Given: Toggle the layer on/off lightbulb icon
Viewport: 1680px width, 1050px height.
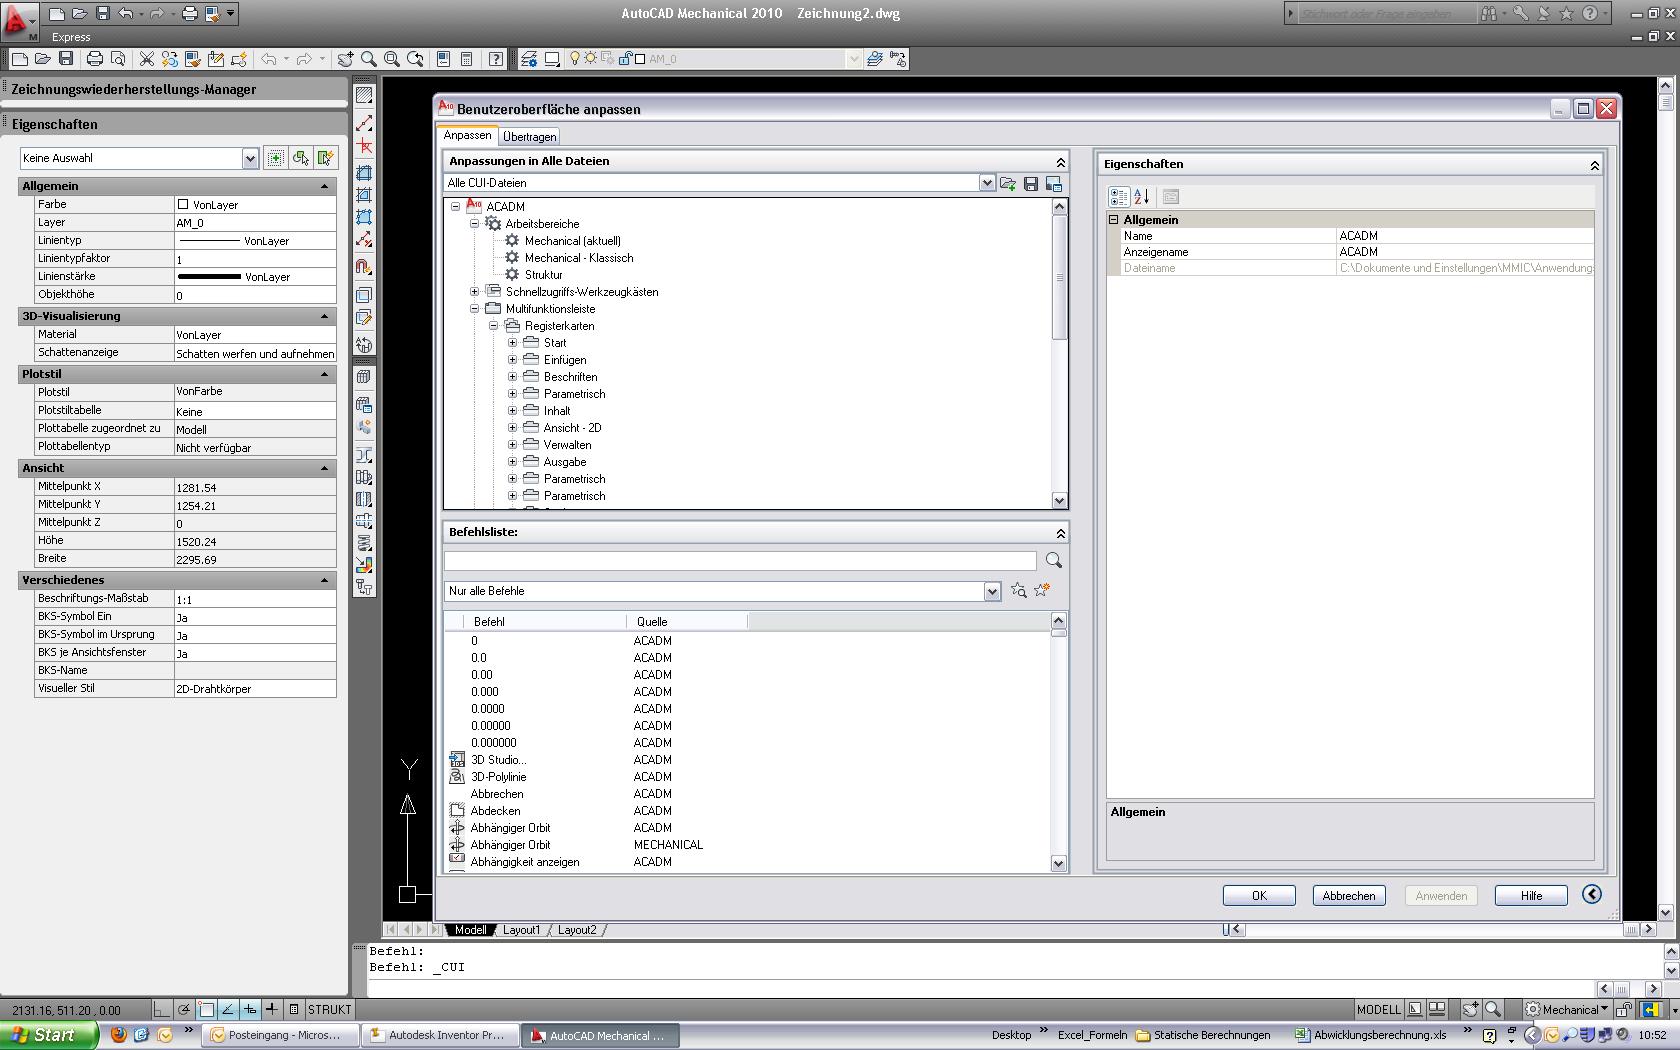Looking at the screenshot, I should (575, 59).
